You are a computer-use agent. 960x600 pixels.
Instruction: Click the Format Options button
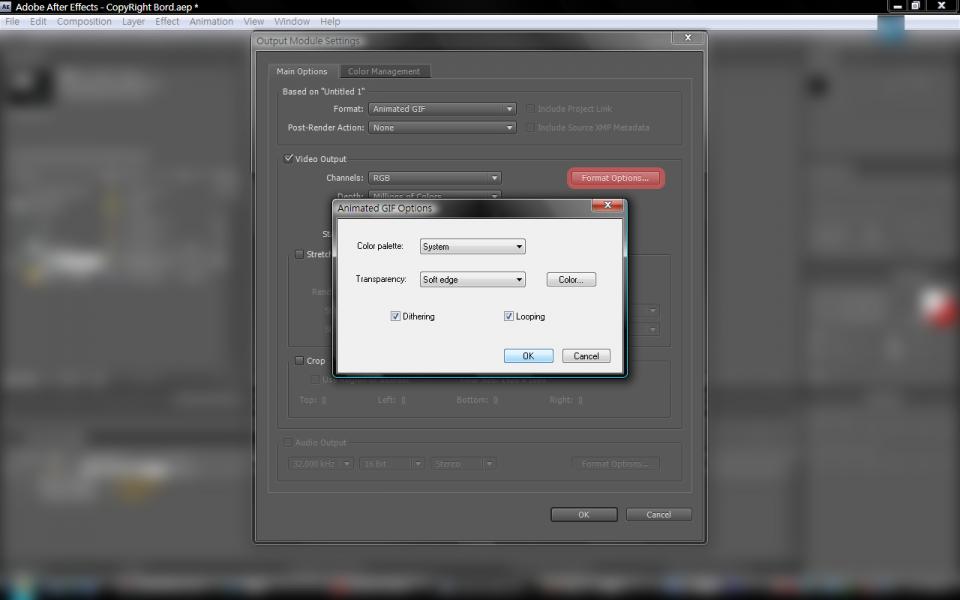pyautogui.click(x=615, y=177)
